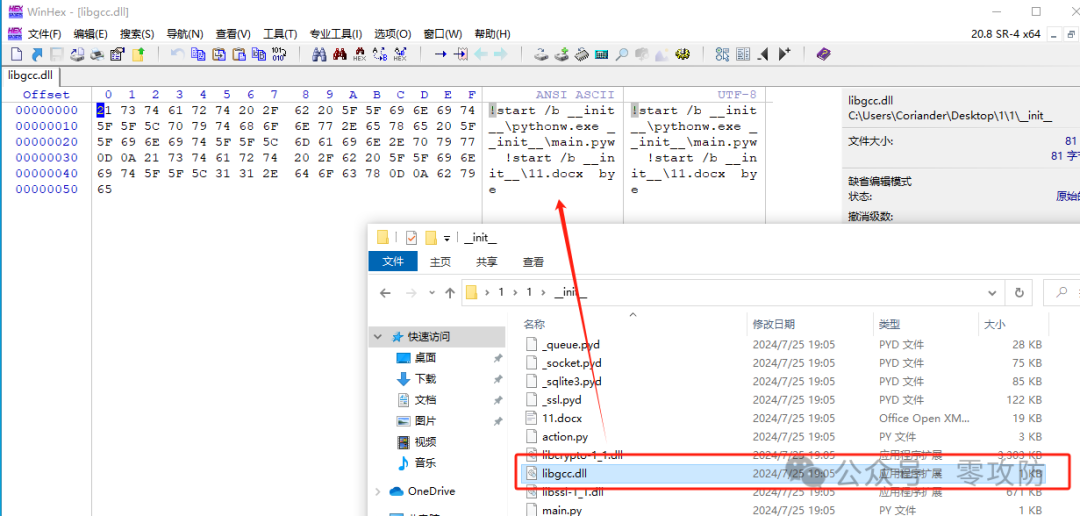Click the Open file toolbar icon

[37, 54]
